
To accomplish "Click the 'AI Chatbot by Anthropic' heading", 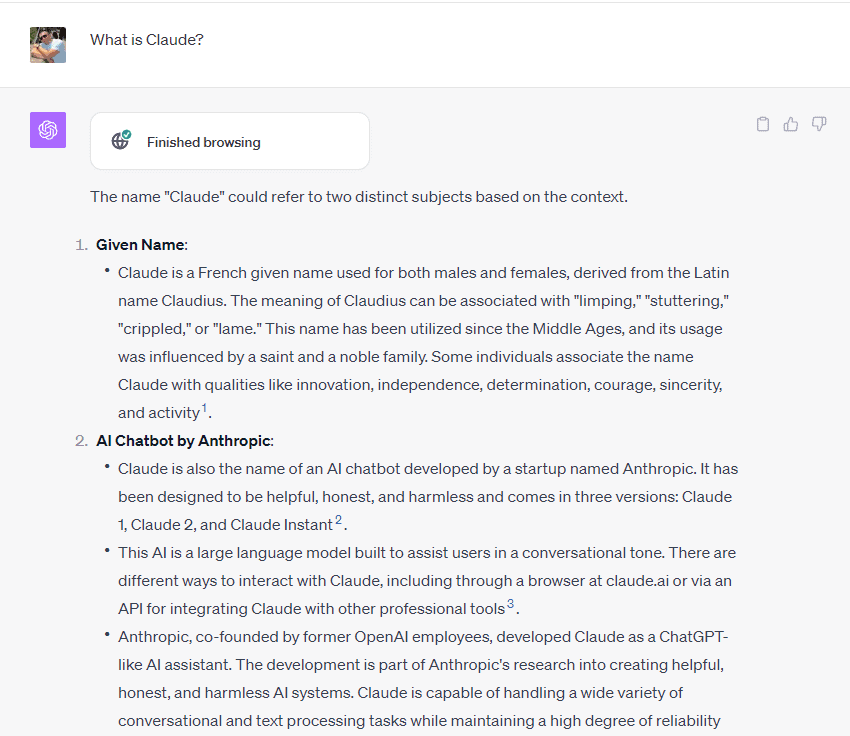I will 183,441.
